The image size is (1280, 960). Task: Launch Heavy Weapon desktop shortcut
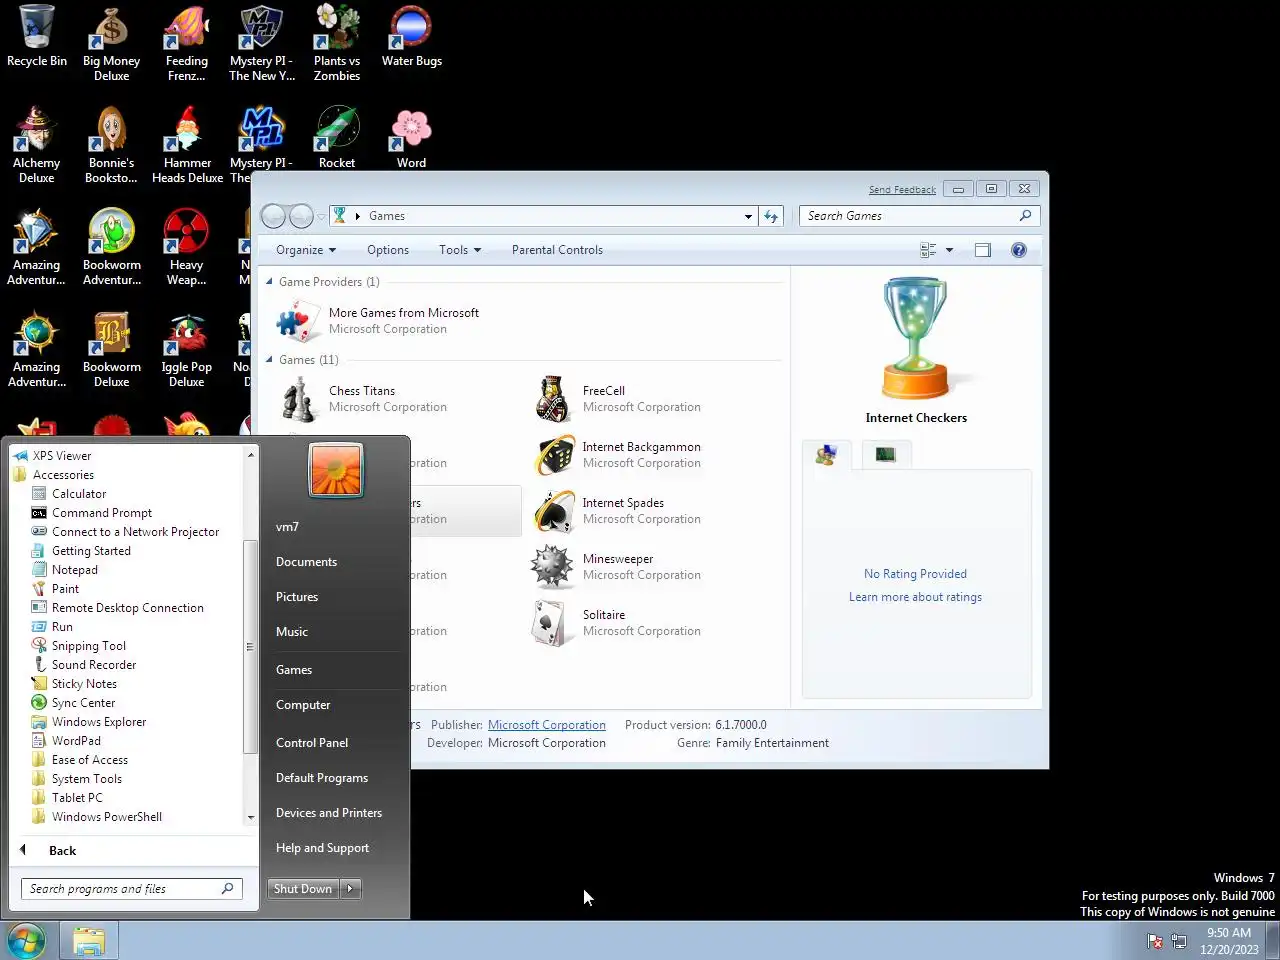187,248
